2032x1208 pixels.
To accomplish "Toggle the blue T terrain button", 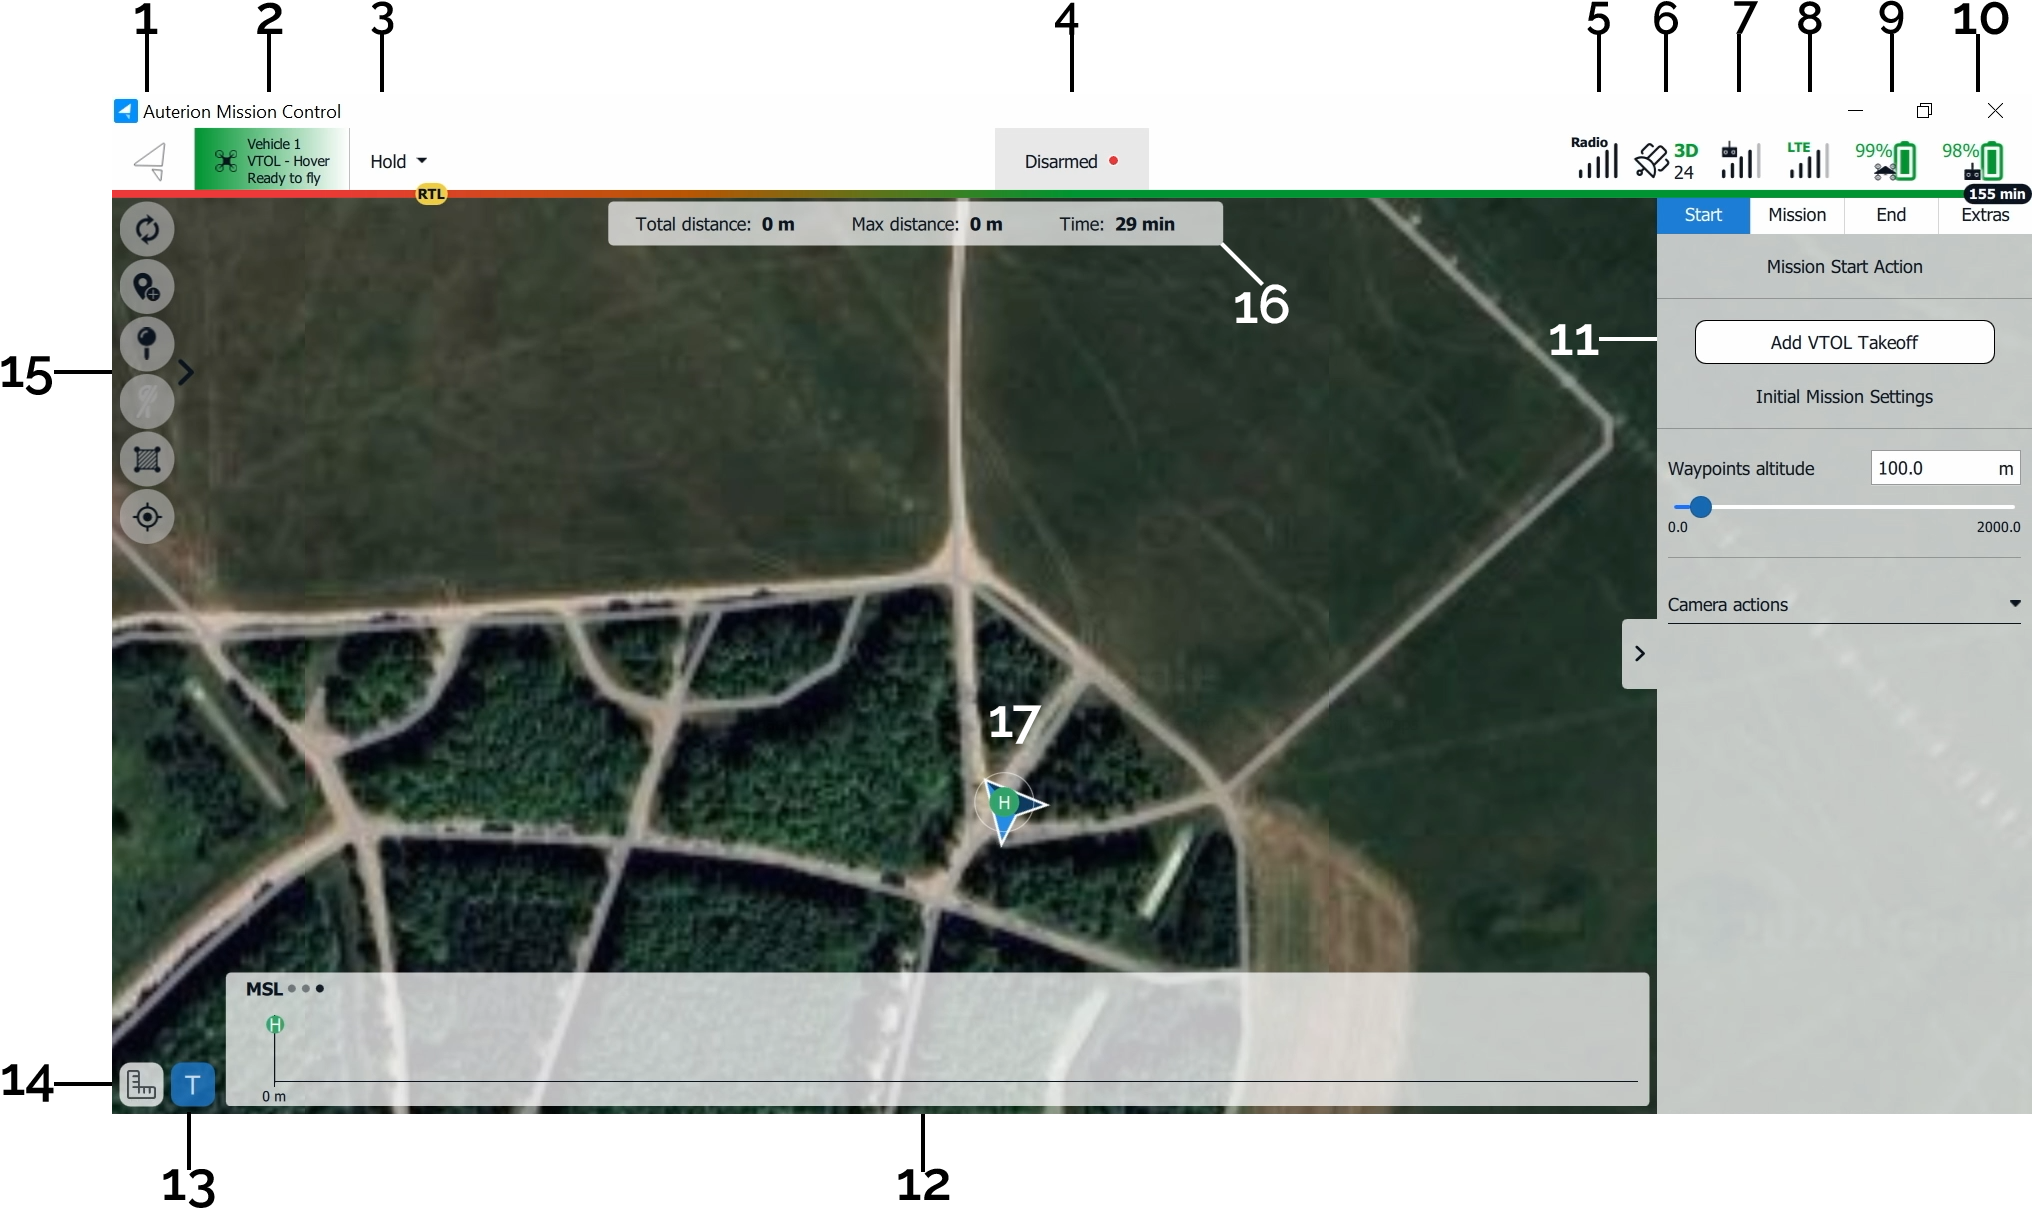I will coord(193,1084).
